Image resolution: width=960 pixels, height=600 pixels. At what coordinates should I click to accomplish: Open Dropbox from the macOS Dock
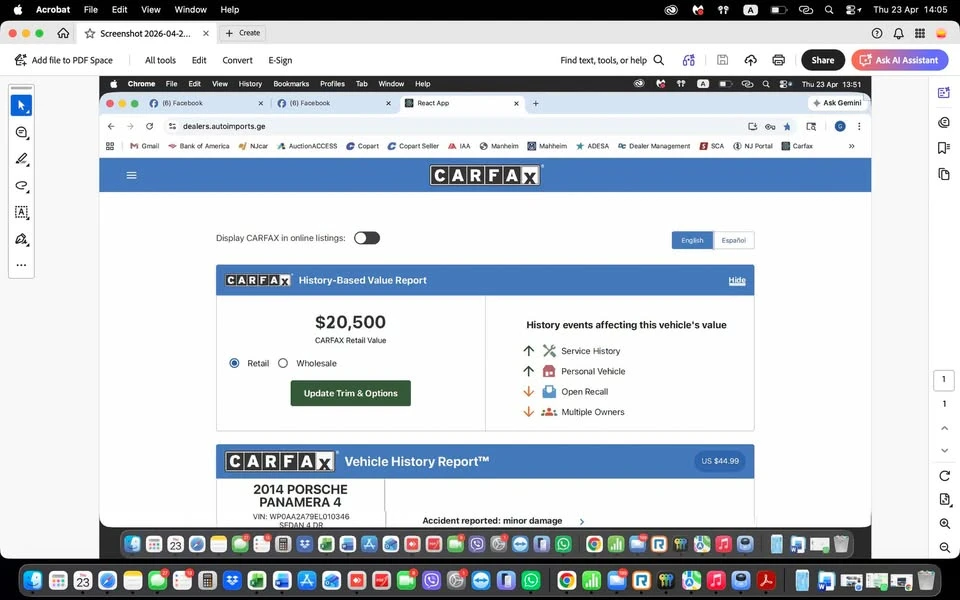232,580
